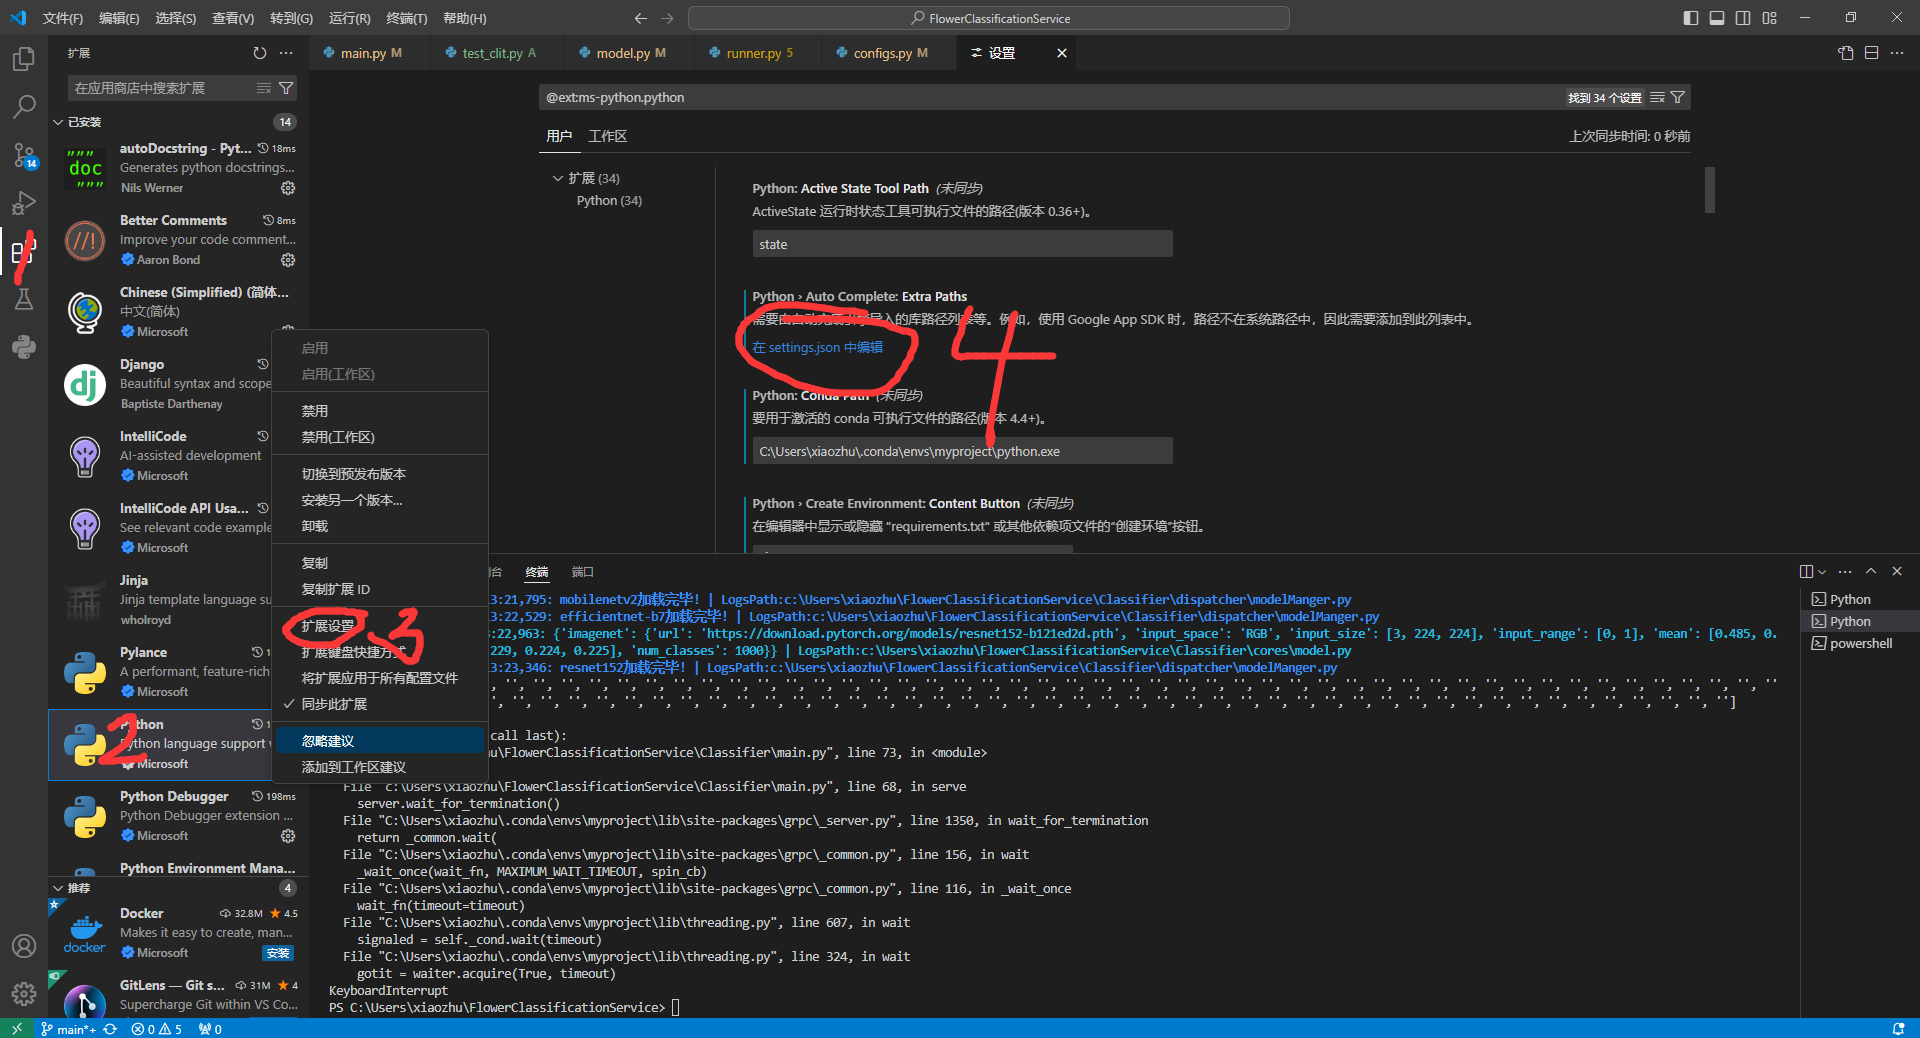Collapse the 扩展 (34) settings tree node
The image size is (1920, 1038).
click(558, 178)
